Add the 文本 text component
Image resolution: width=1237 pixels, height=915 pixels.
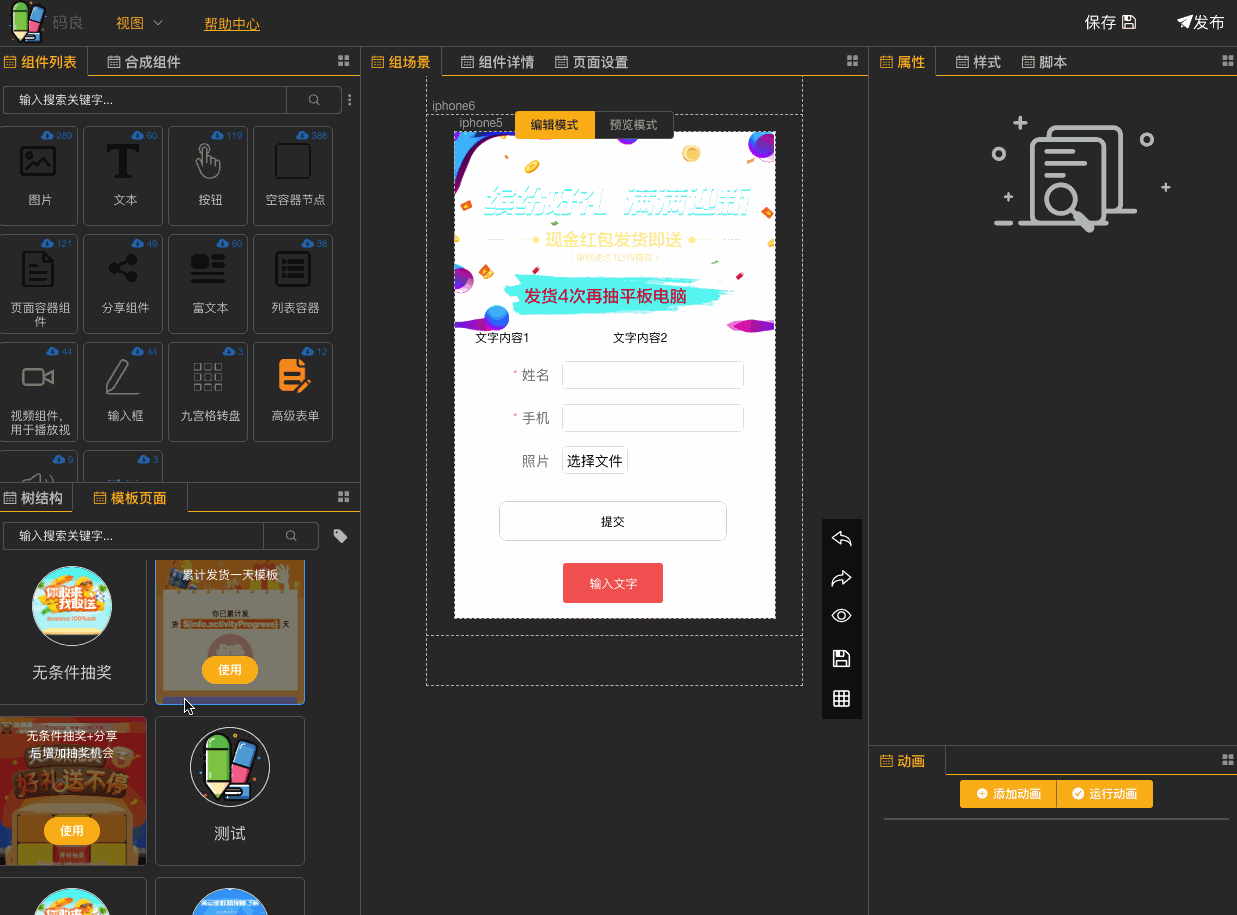coord(124,175)
